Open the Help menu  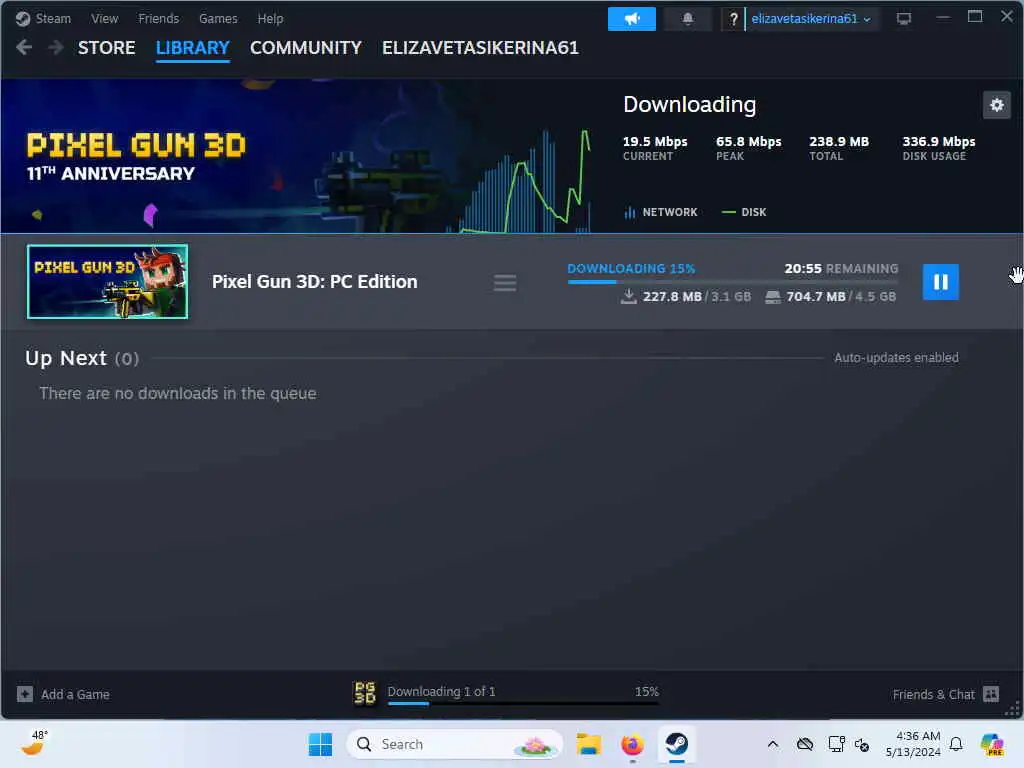pyautogui.click(x=270, y=18)
